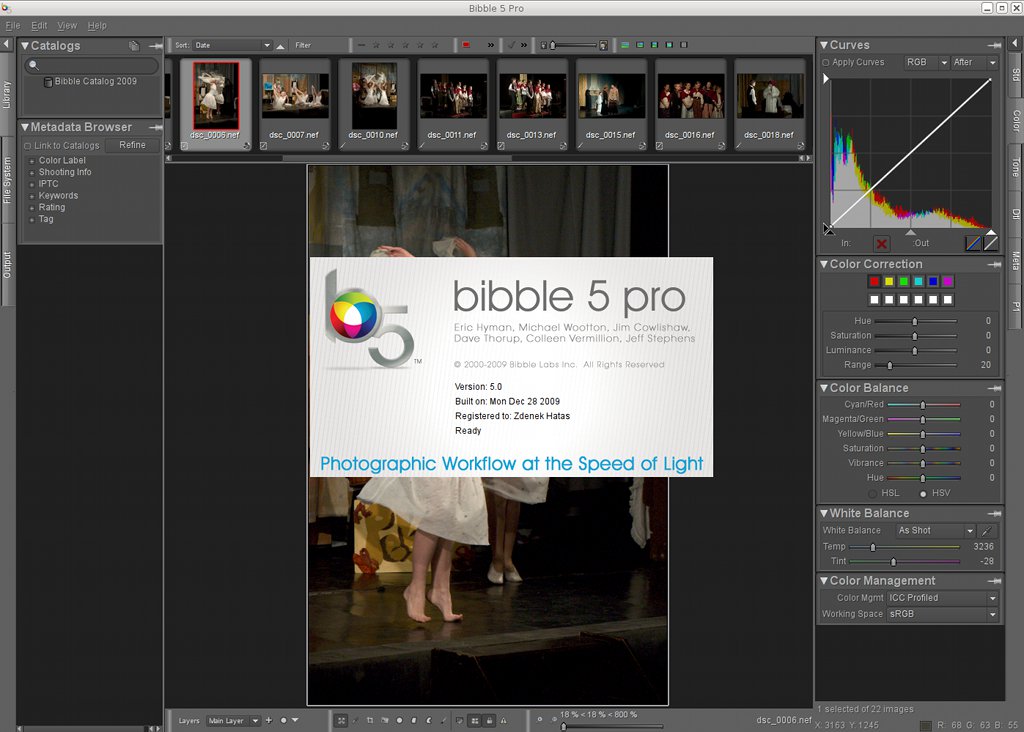Open the Edit menu

point(39,25)
